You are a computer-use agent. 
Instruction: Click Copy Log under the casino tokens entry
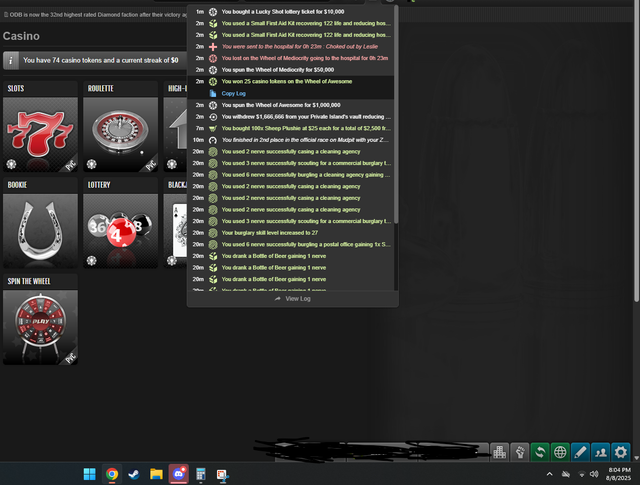tap(233, 93)
